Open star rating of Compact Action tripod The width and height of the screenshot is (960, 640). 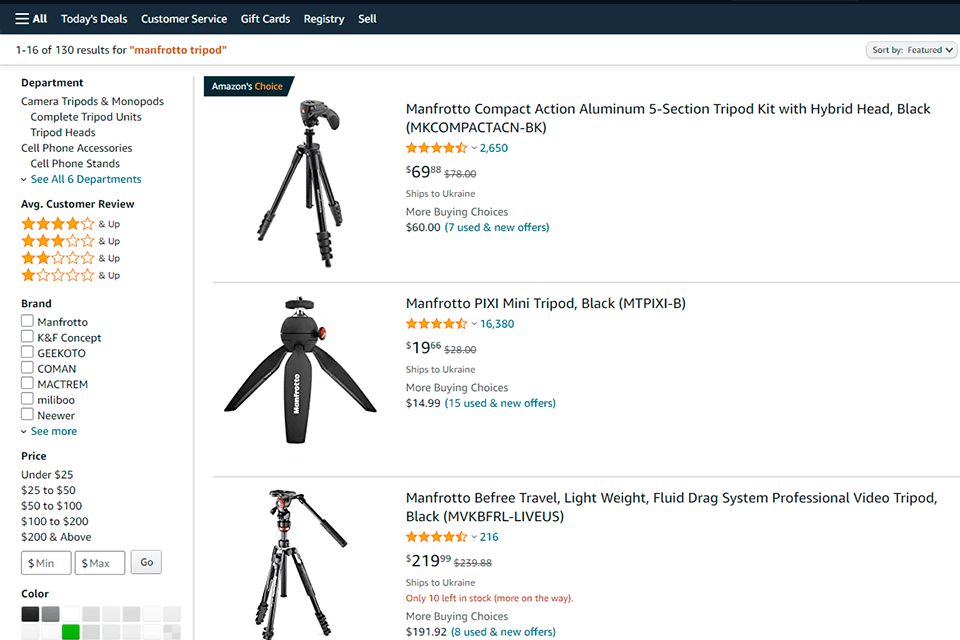pos(437,148)
